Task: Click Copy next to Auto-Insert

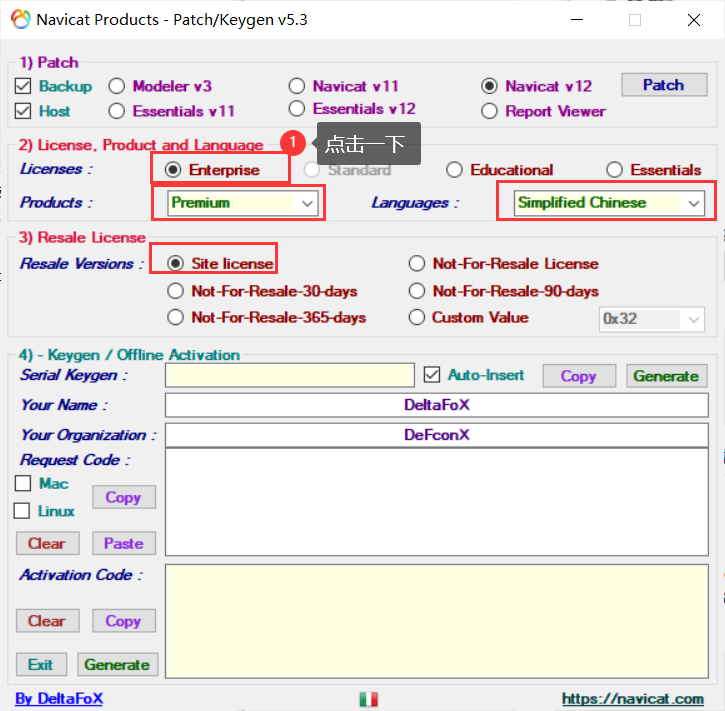Action: 579,376
